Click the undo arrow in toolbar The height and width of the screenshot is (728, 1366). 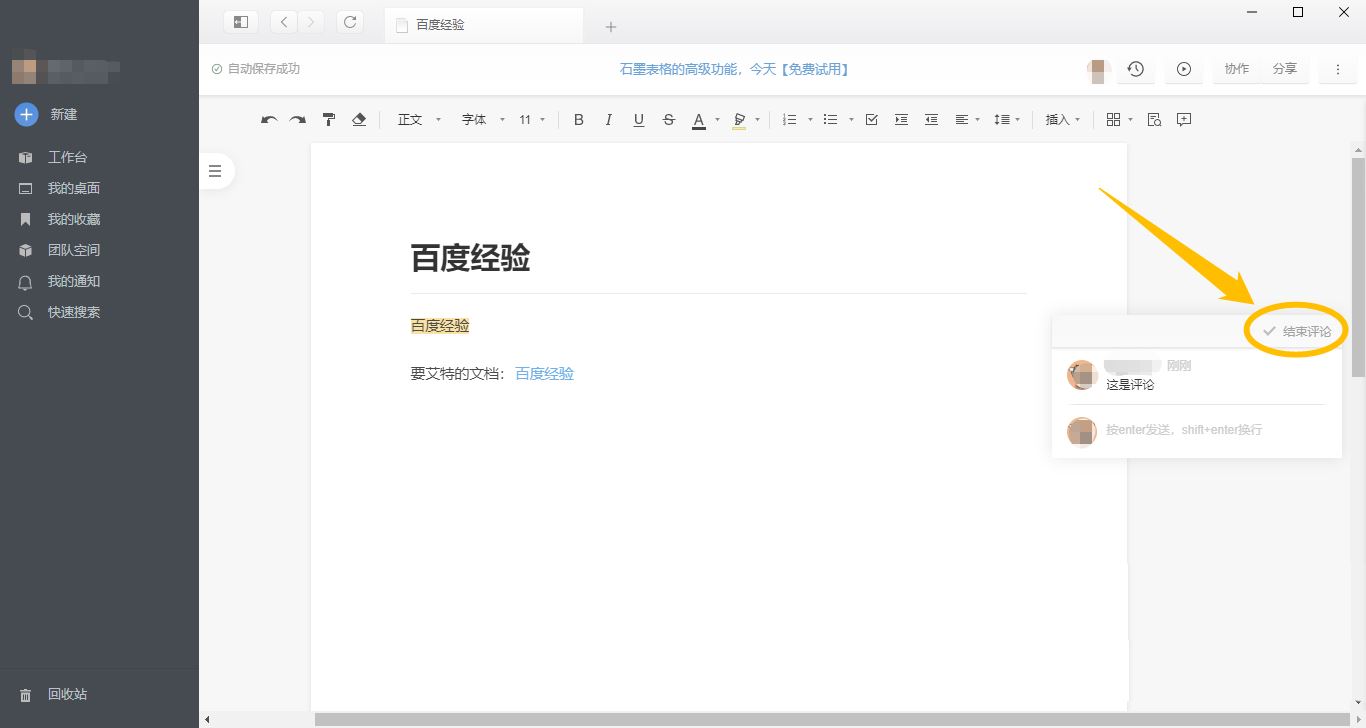click(268, 120)
